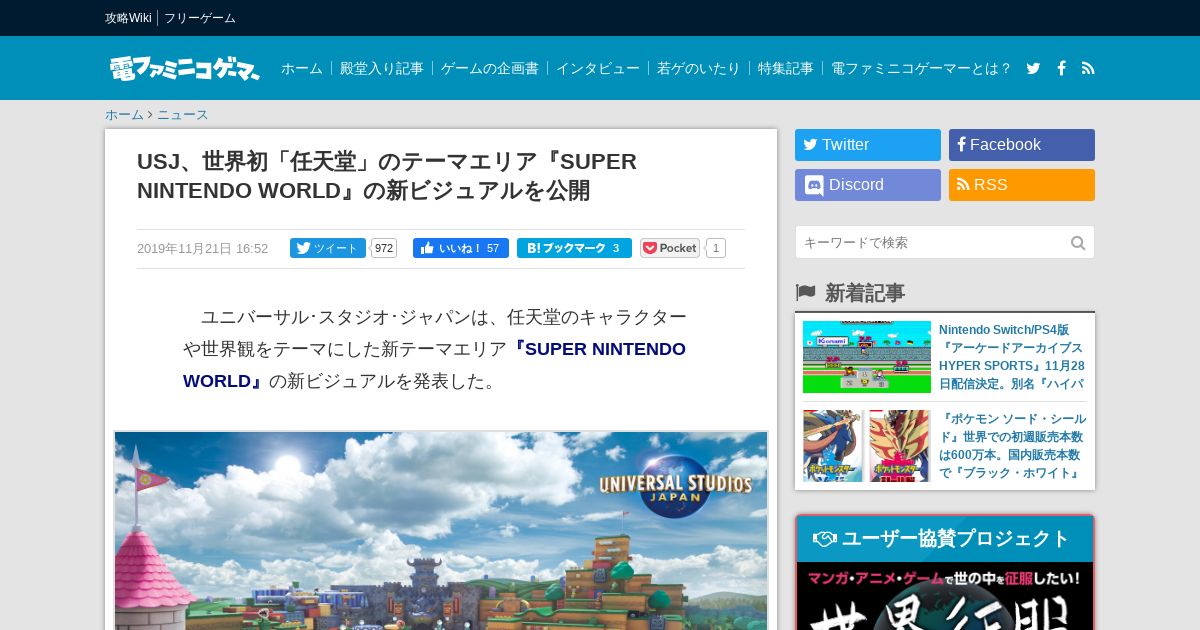This screenshot has height=630, width=1200.
Task: Open 若ゲのいたり menu item
Action: [x=699, y=68]
